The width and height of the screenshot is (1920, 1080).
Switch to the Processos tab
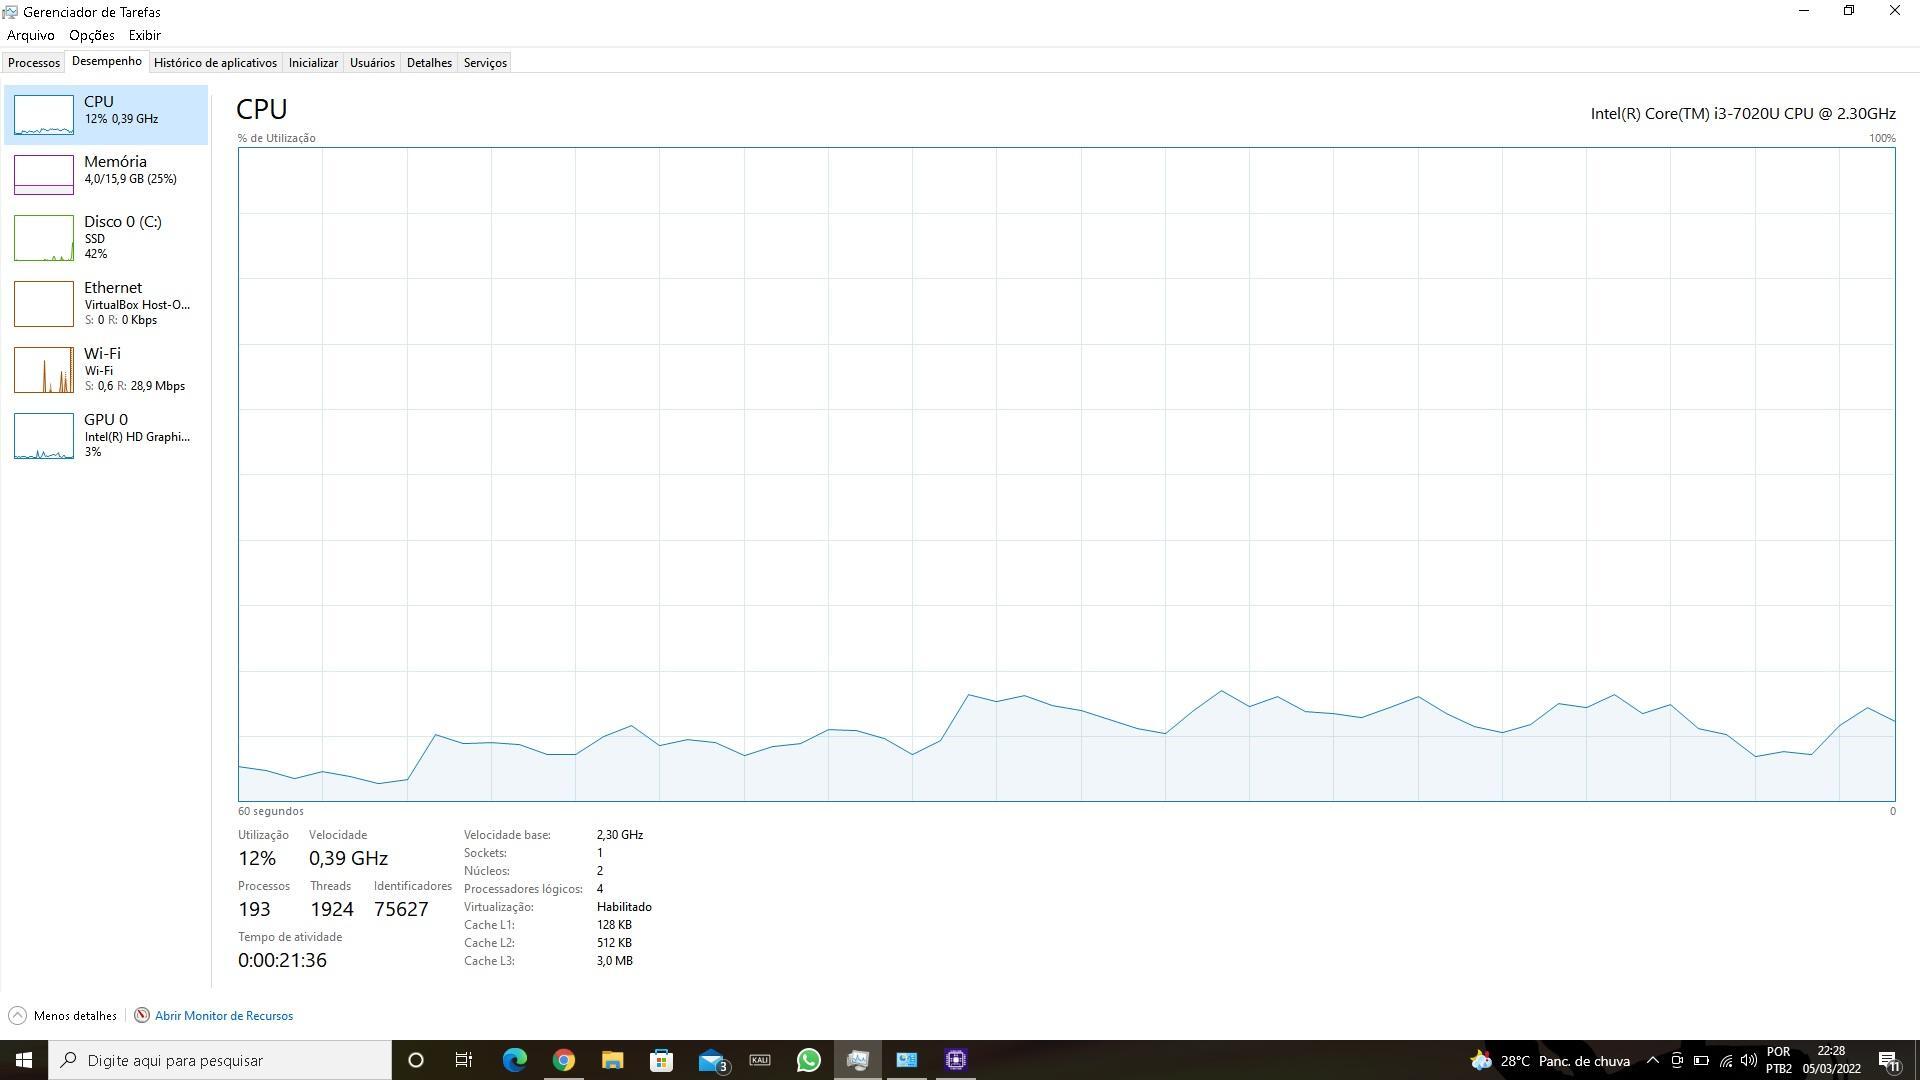pos(34,62)
